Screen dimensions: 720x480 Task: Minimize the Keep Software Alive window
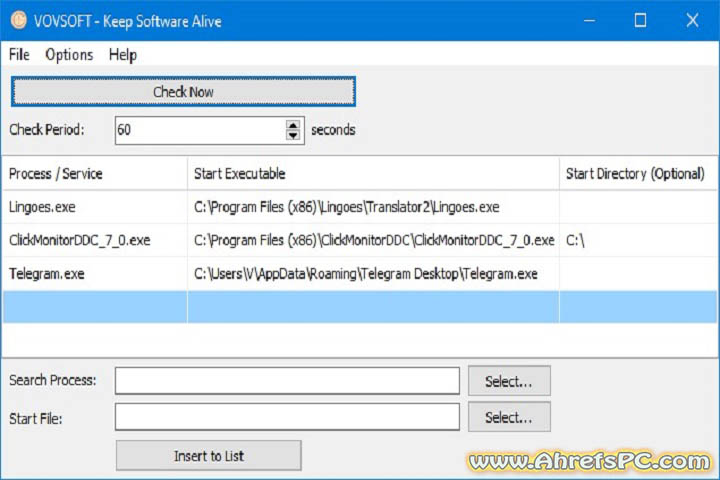pos(590,21)
